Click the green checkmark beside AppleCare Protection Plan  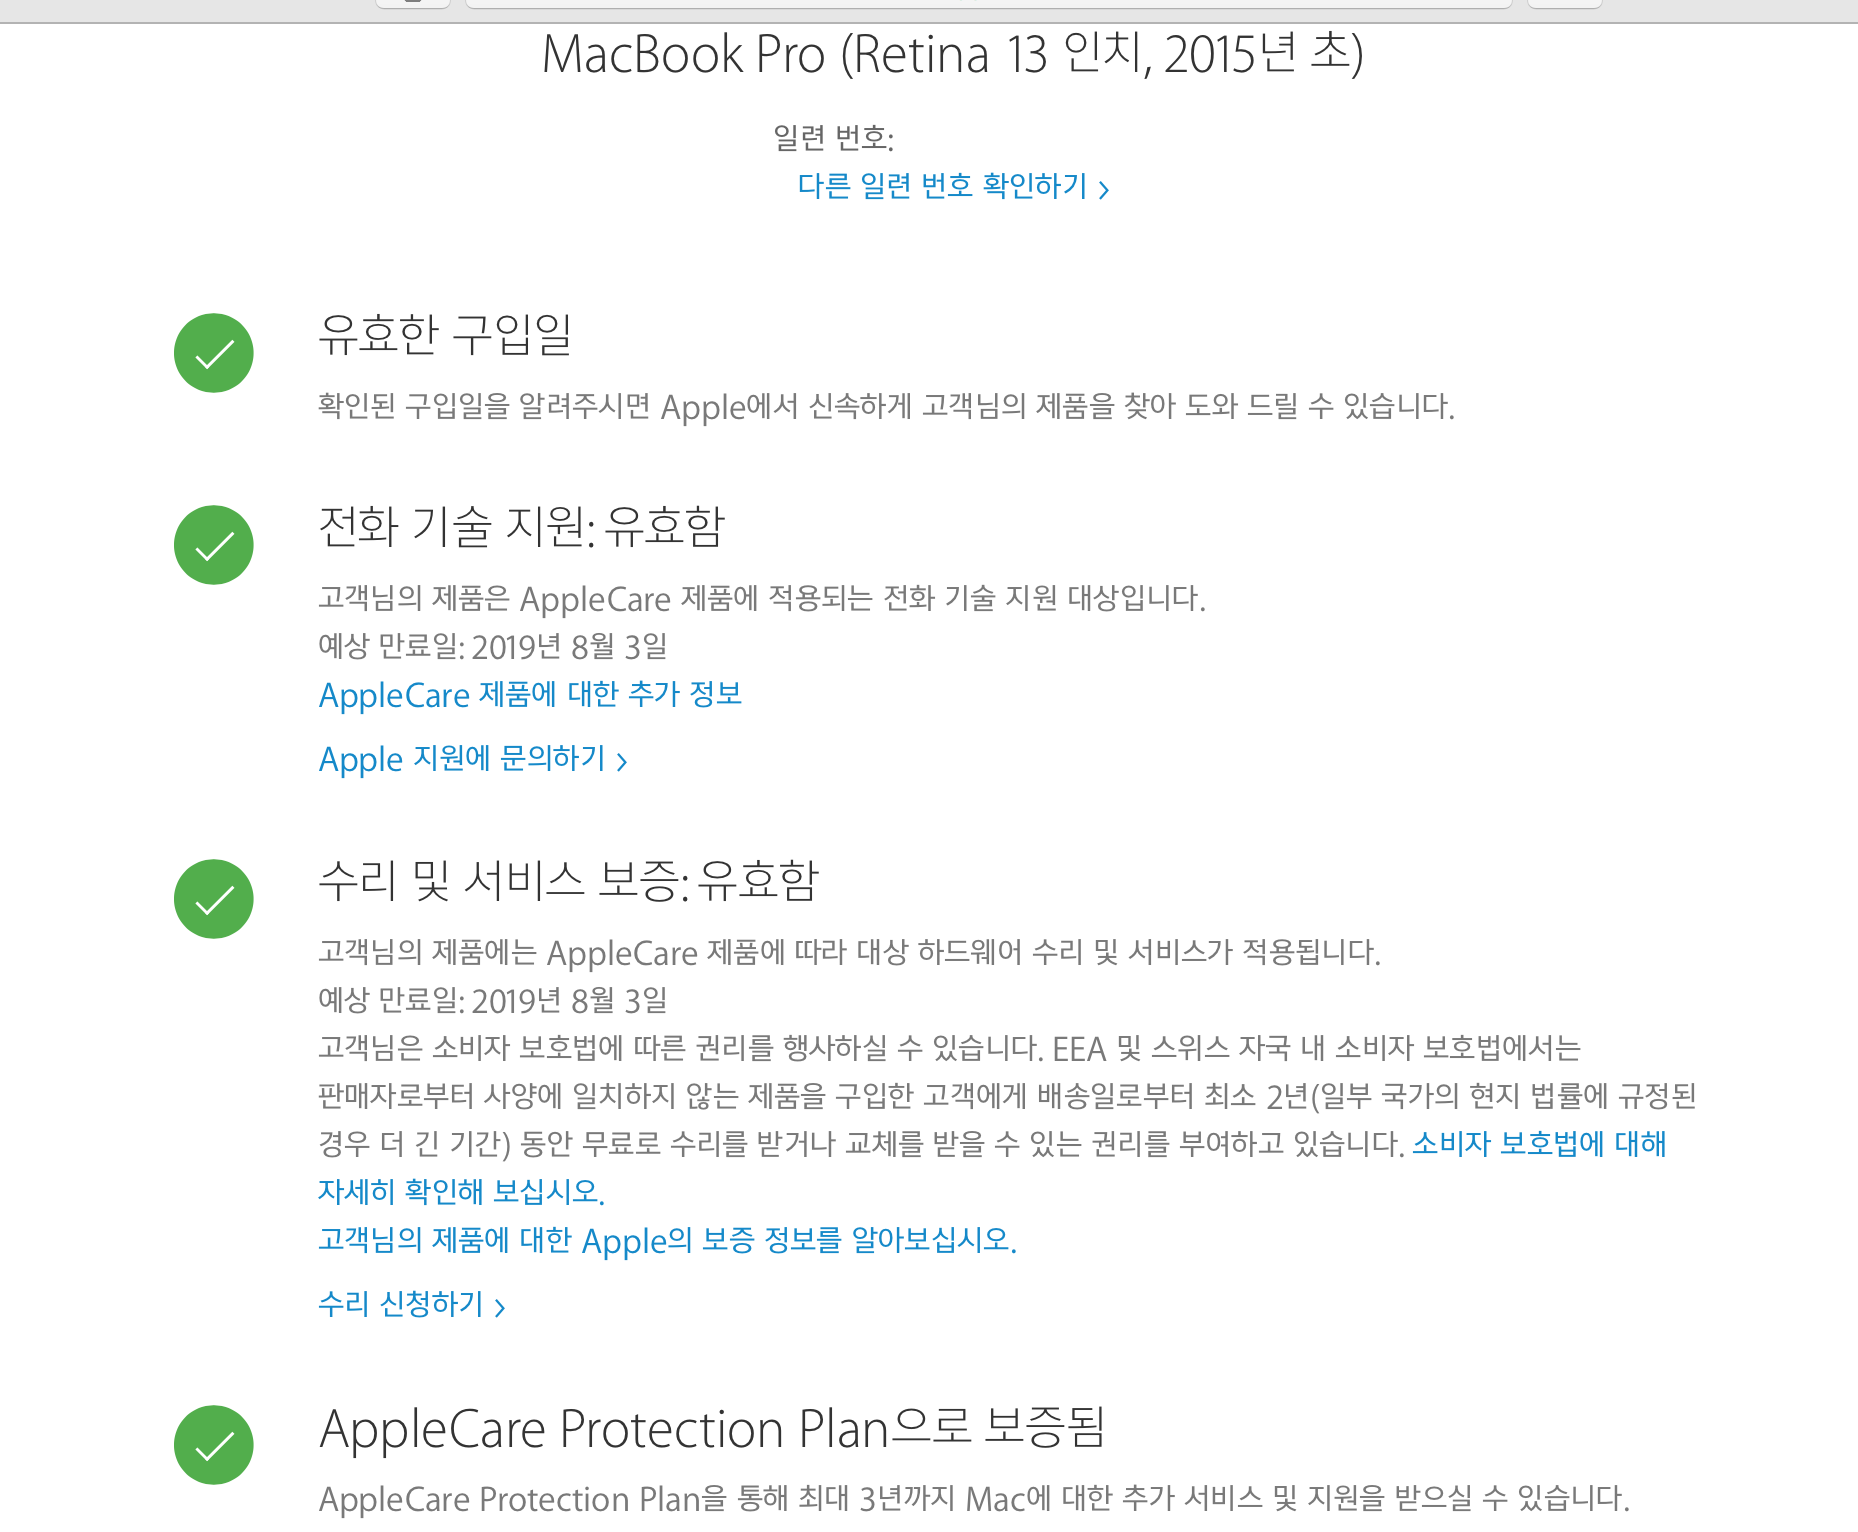pos(214,1445)
